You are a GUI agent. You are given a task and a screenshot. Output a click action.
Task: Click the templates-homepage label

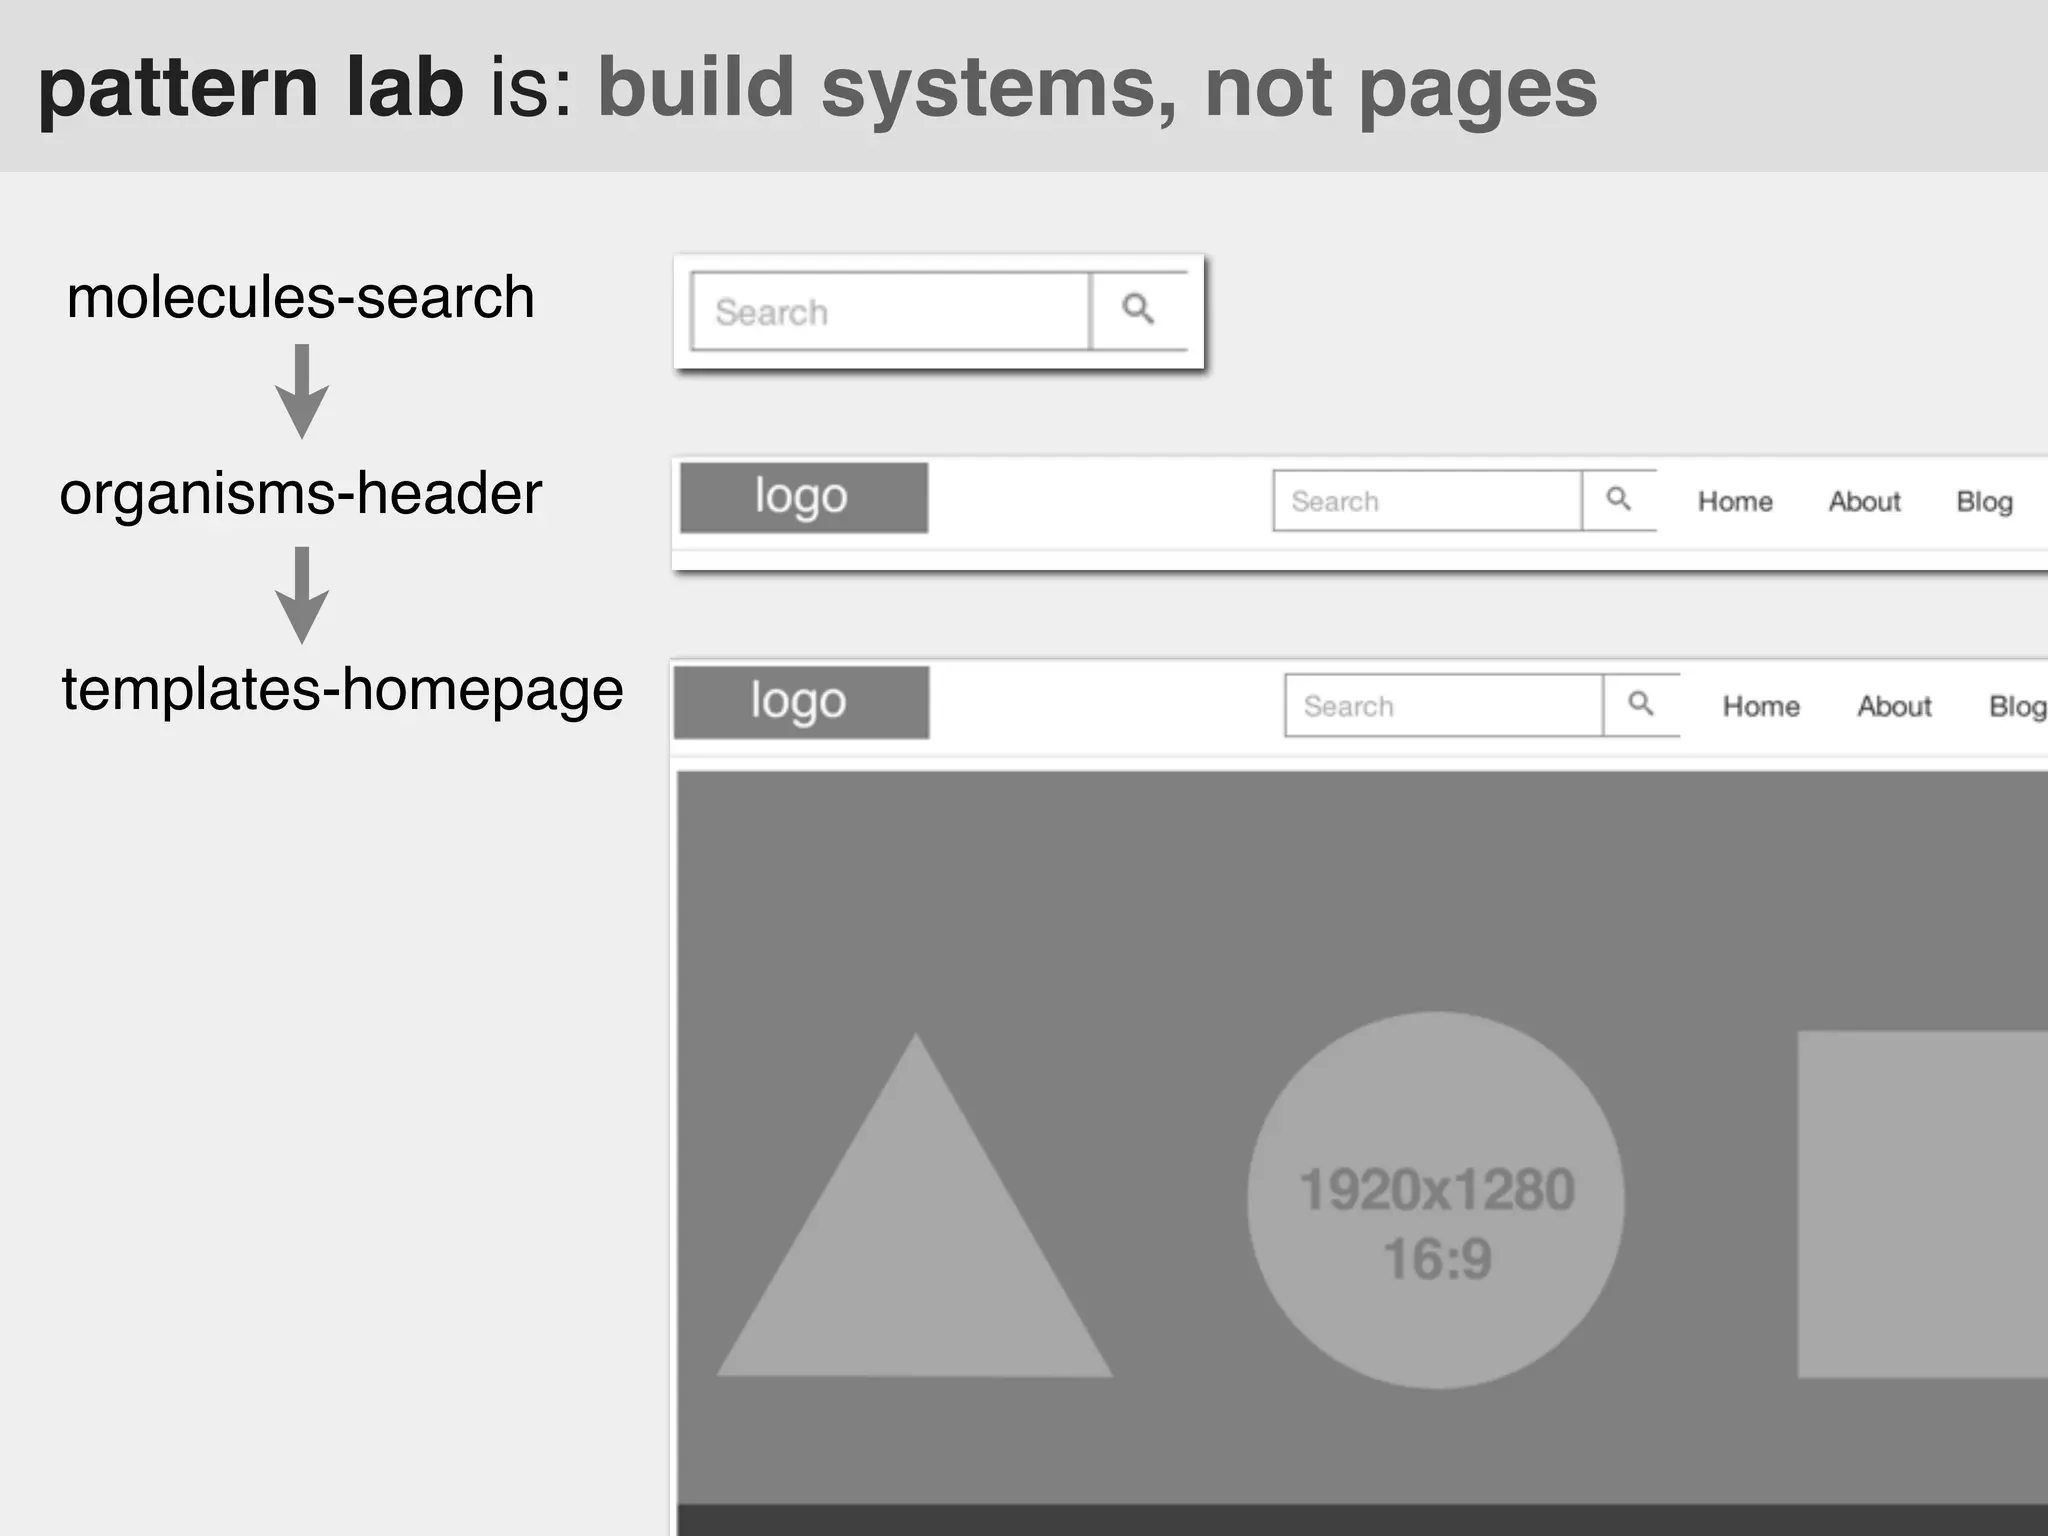point(342,690)
